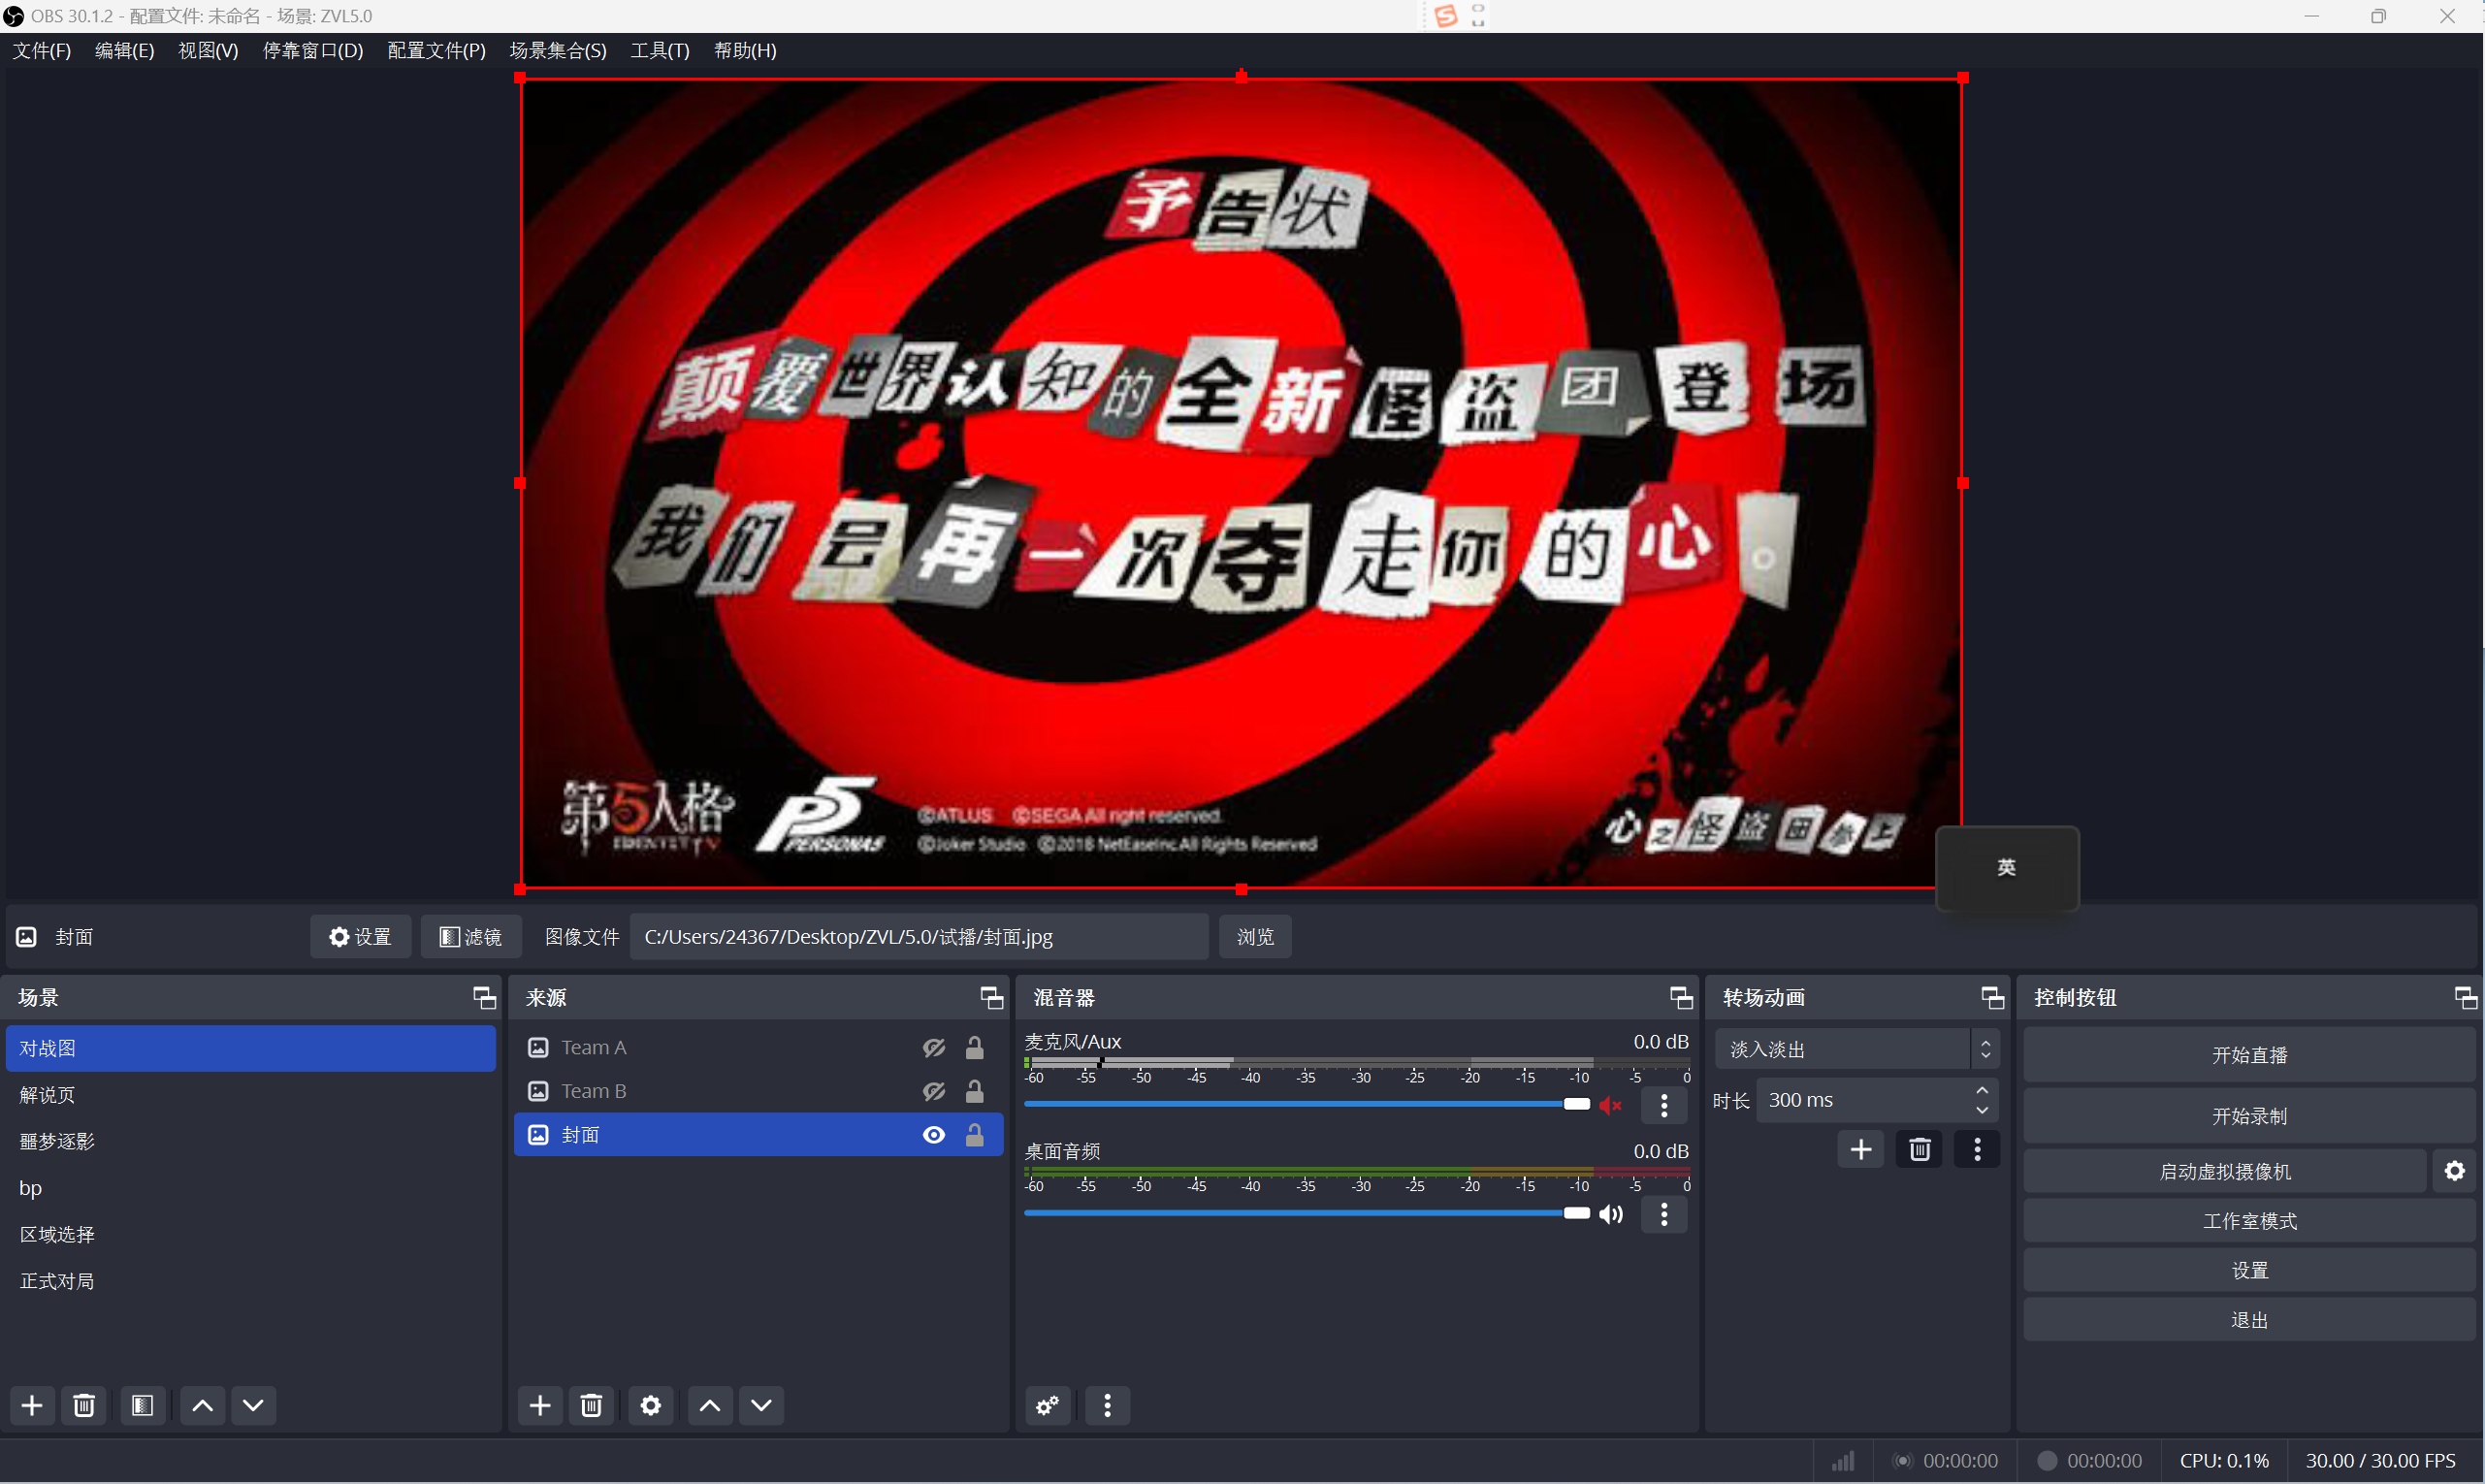Image resolution: width=2485 pixels, height=1484 pixels.
Task: Add a new scene with the plus icon
Action: pos(32,1405)
